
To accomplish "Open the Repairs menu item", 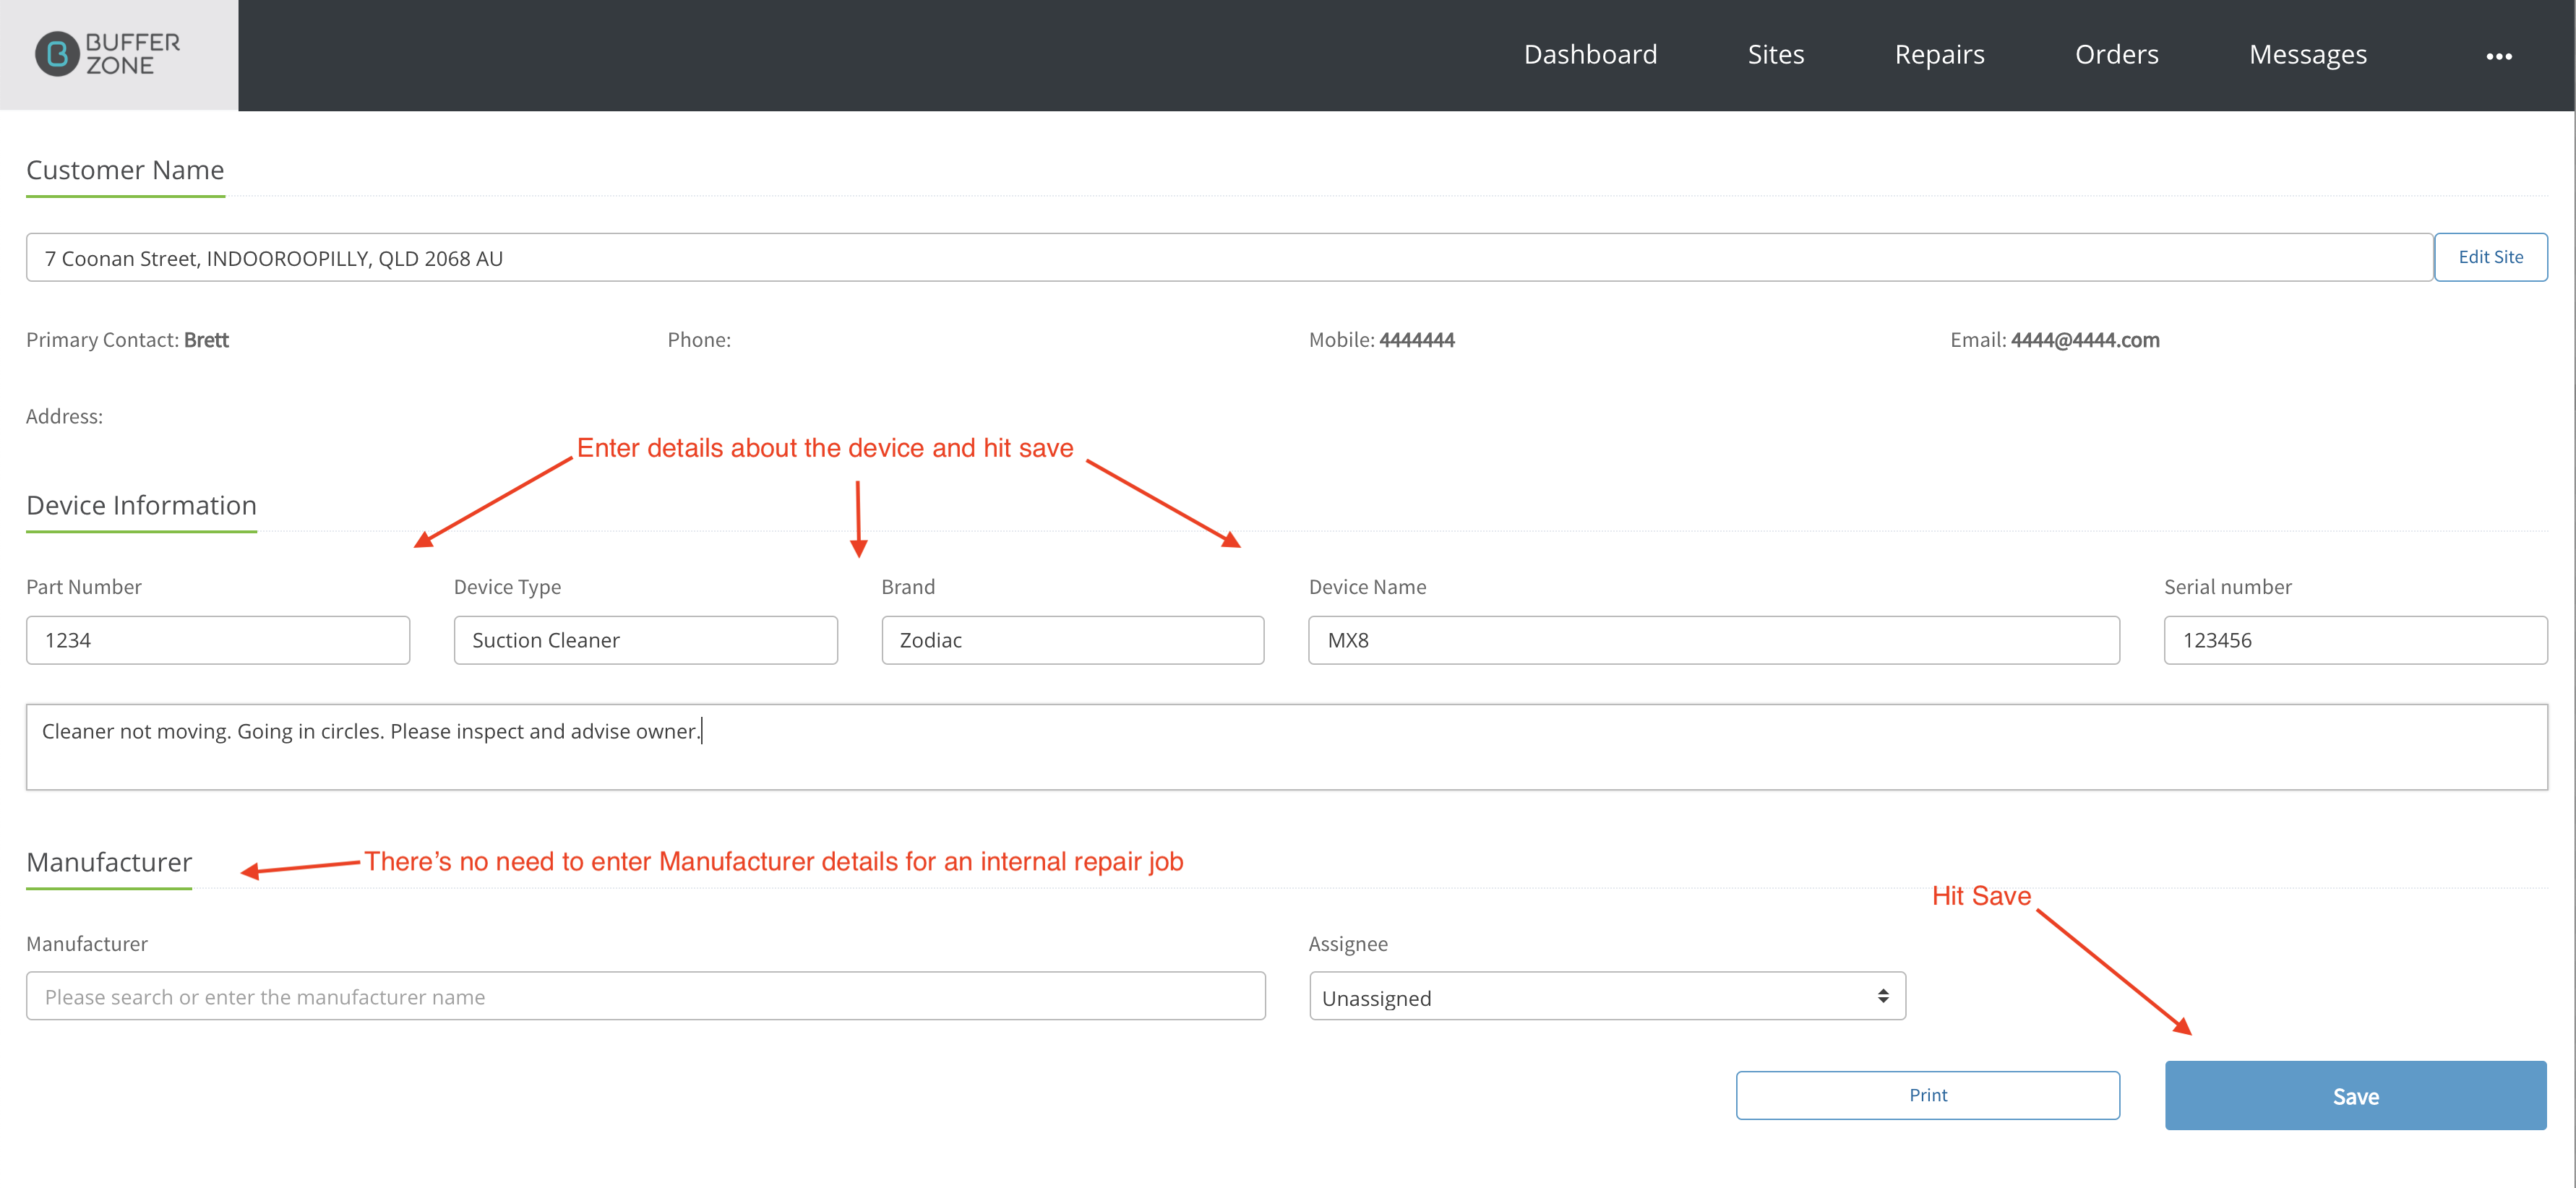I will point(1939,54).
